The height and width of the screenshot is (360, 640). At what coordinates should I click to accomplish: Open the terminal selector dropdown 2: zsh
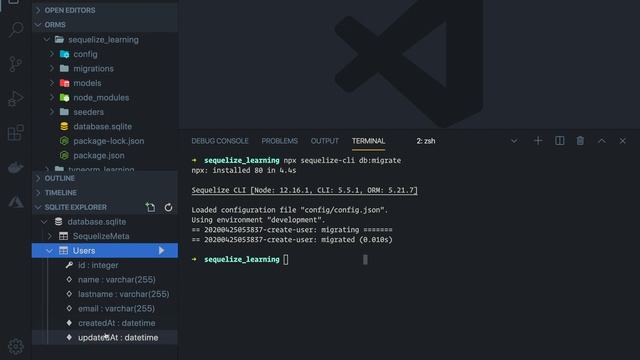(x=467, y=141)
